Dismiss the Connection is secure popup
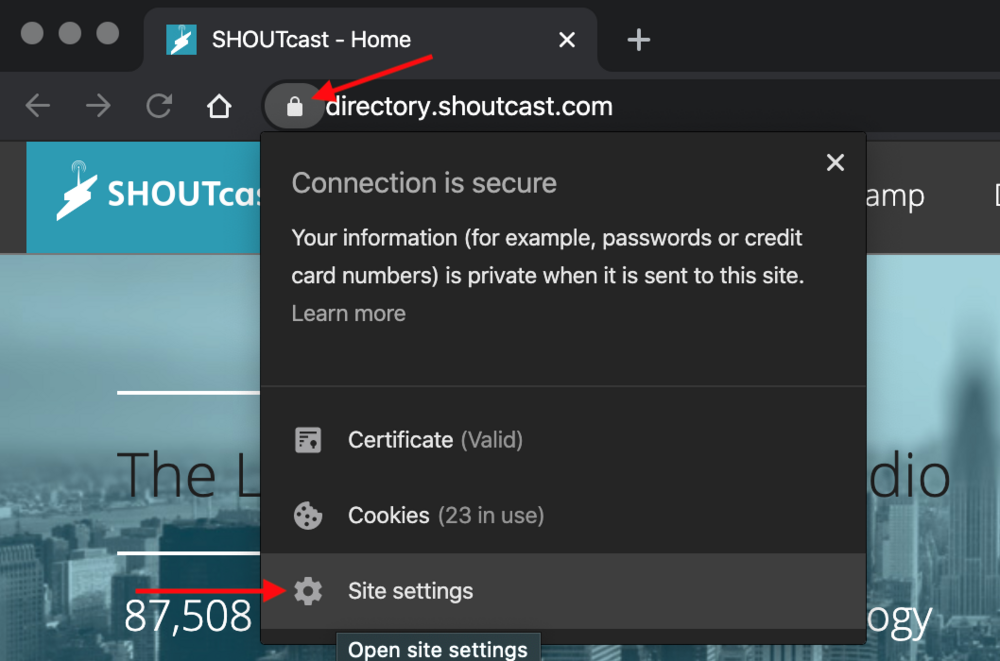Image resolution: width=1000 pixels, height=661 pixels. click(835, 163)
